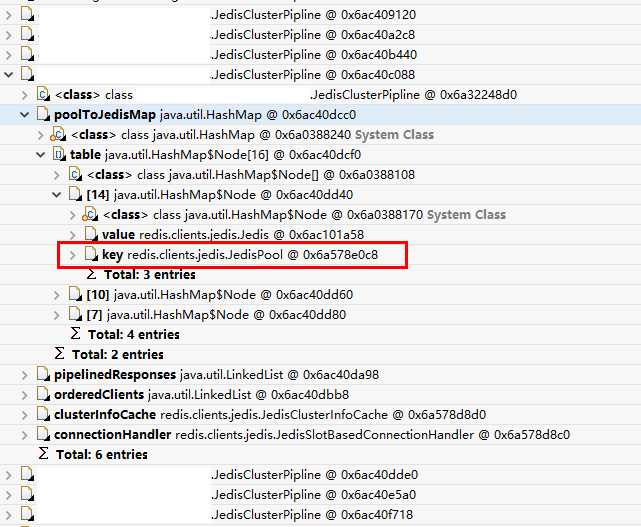The width and height of the screenshot is (641, 527).
Task: Expand the pipelinedResponses LinkedList node
Action: 25,375
